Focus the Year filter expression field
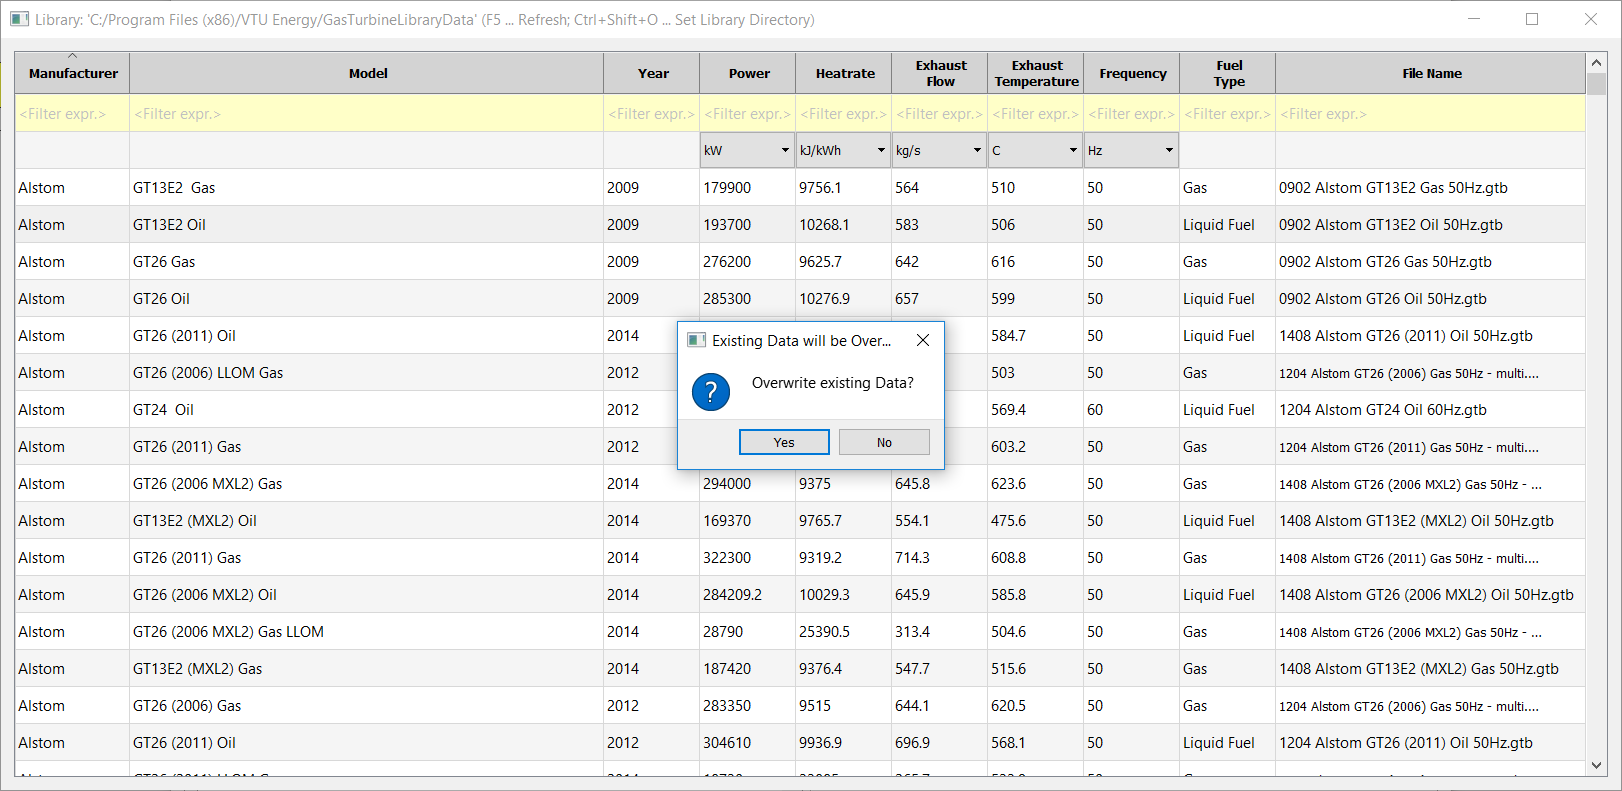 (652, 114)
